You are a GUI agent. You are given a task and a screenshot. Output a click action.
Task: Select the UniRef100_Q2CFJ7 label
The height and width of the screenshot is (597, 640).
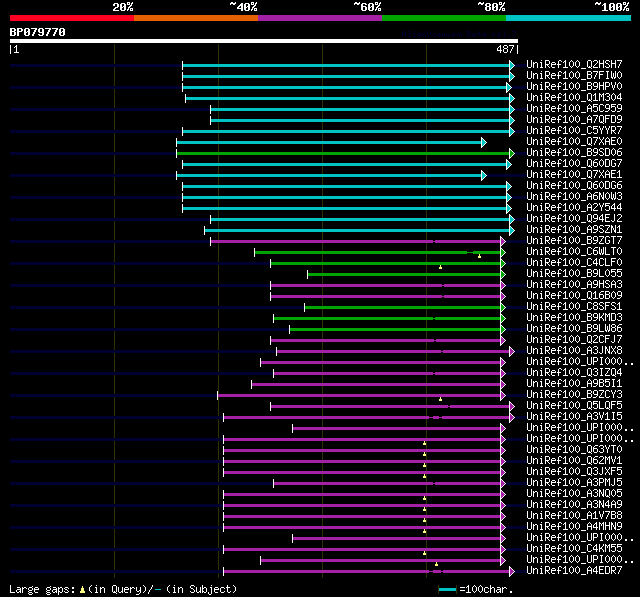point(574,340)
